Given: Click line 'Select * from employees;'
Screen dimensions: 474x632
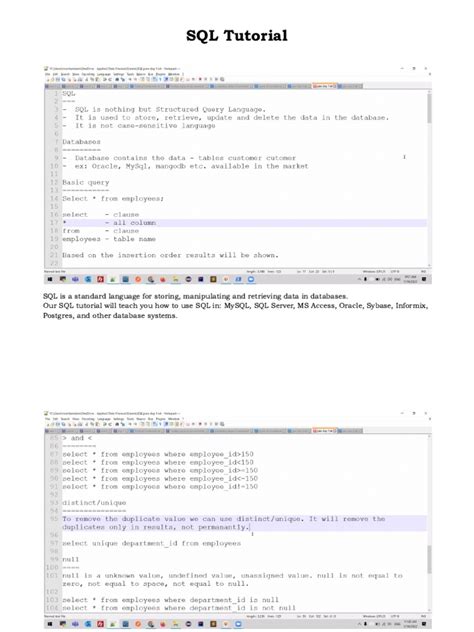Looking at the screenshot, I should 113,198.
